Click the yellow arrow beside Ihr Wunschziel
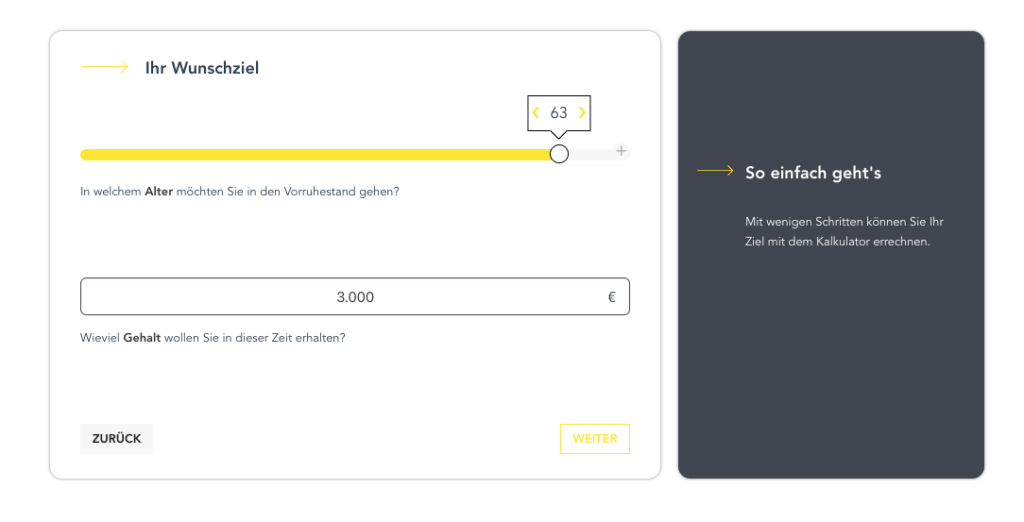This screenshot has height=522, width=1024. [x=104, y=67]
